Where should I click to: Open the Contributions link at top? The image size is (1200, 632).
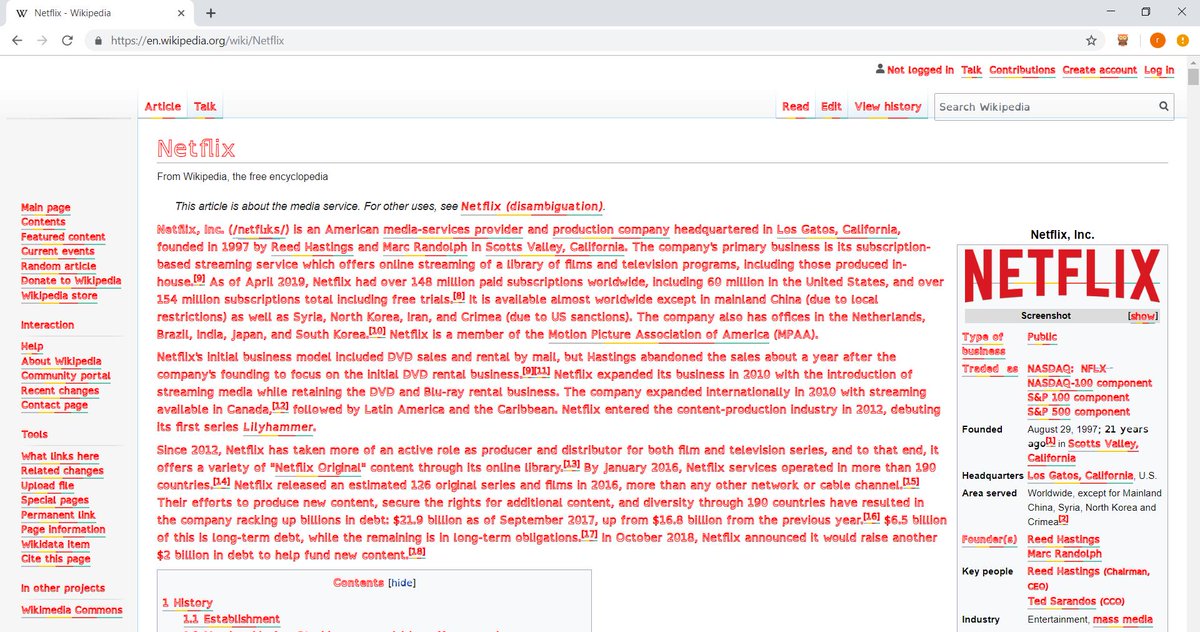coord(1022,70)
